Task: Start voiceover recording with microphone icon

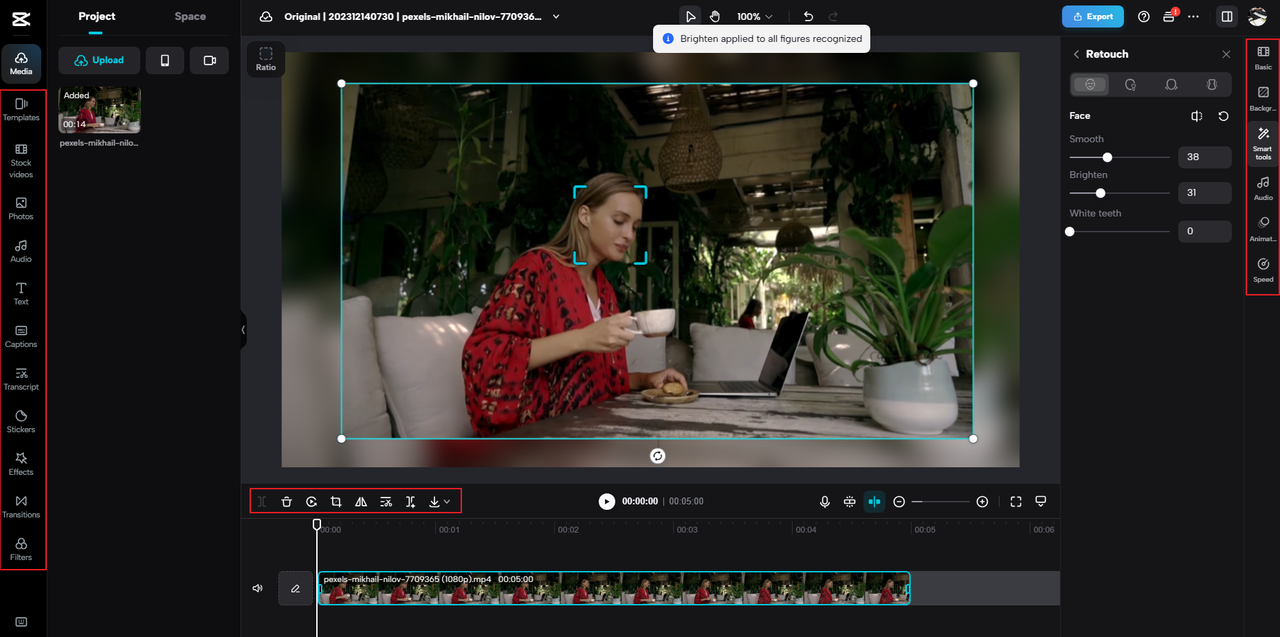Action: [825, 502]
